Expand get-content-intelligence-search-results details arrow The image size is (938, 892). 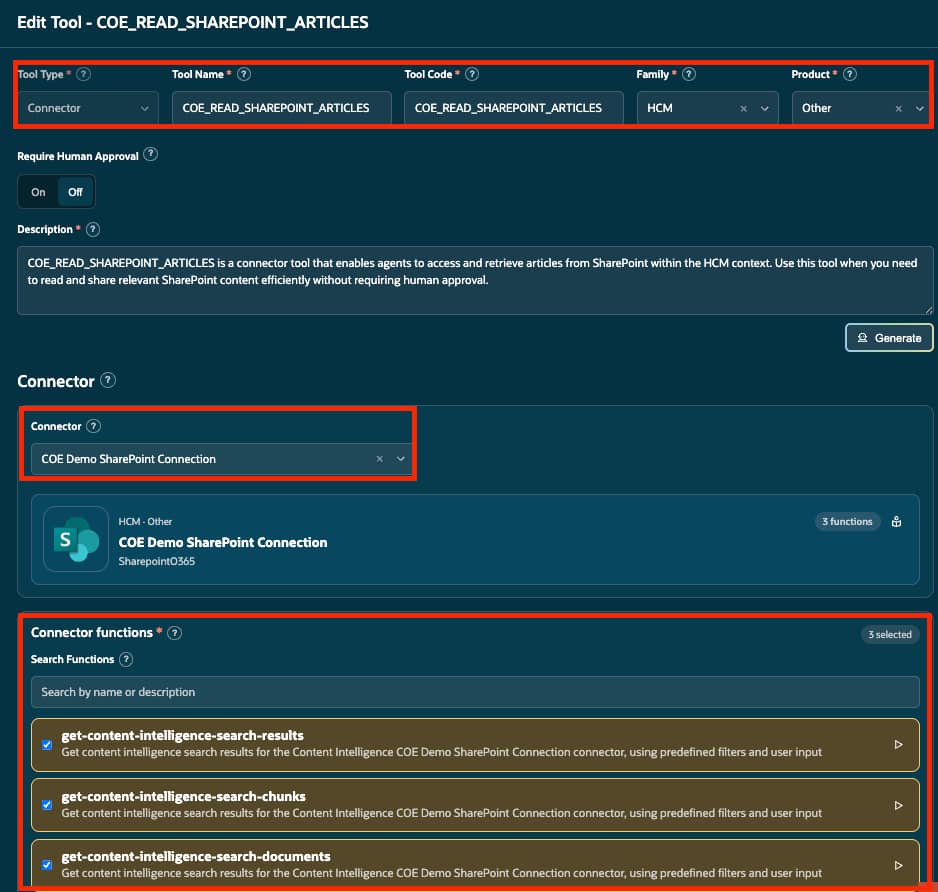[898, 744]
